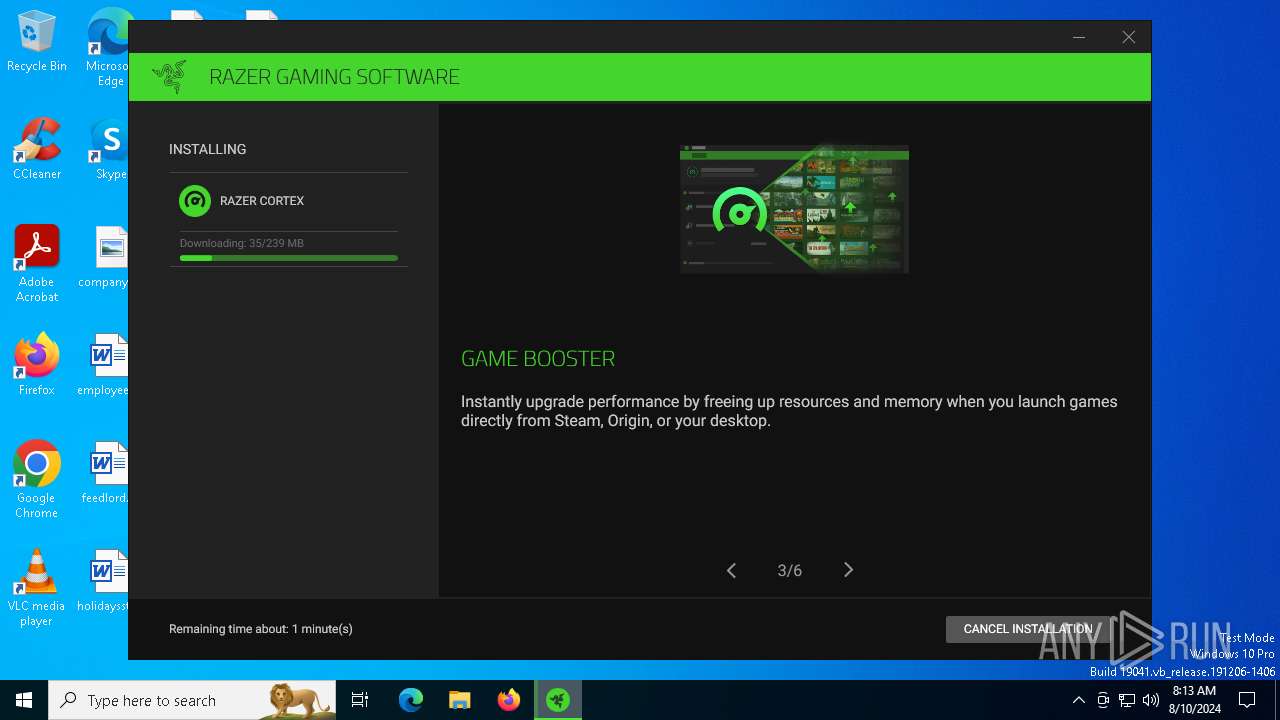The width and height of the screenshot is (1280, 720).
Task: Click the download progress bar
Action: (x=289, y=258)
